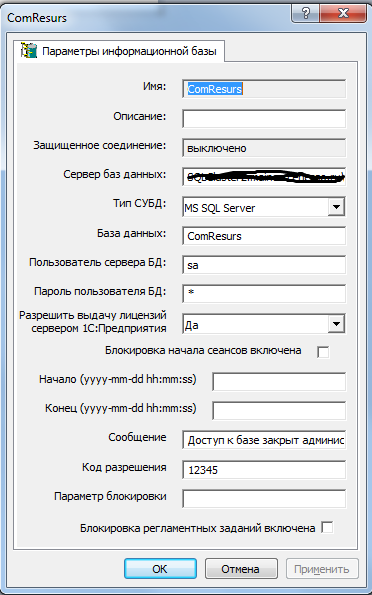Click the Пароль пользователя БД field
The height and width of the screenshot is (595, 372).
point(264,294)
